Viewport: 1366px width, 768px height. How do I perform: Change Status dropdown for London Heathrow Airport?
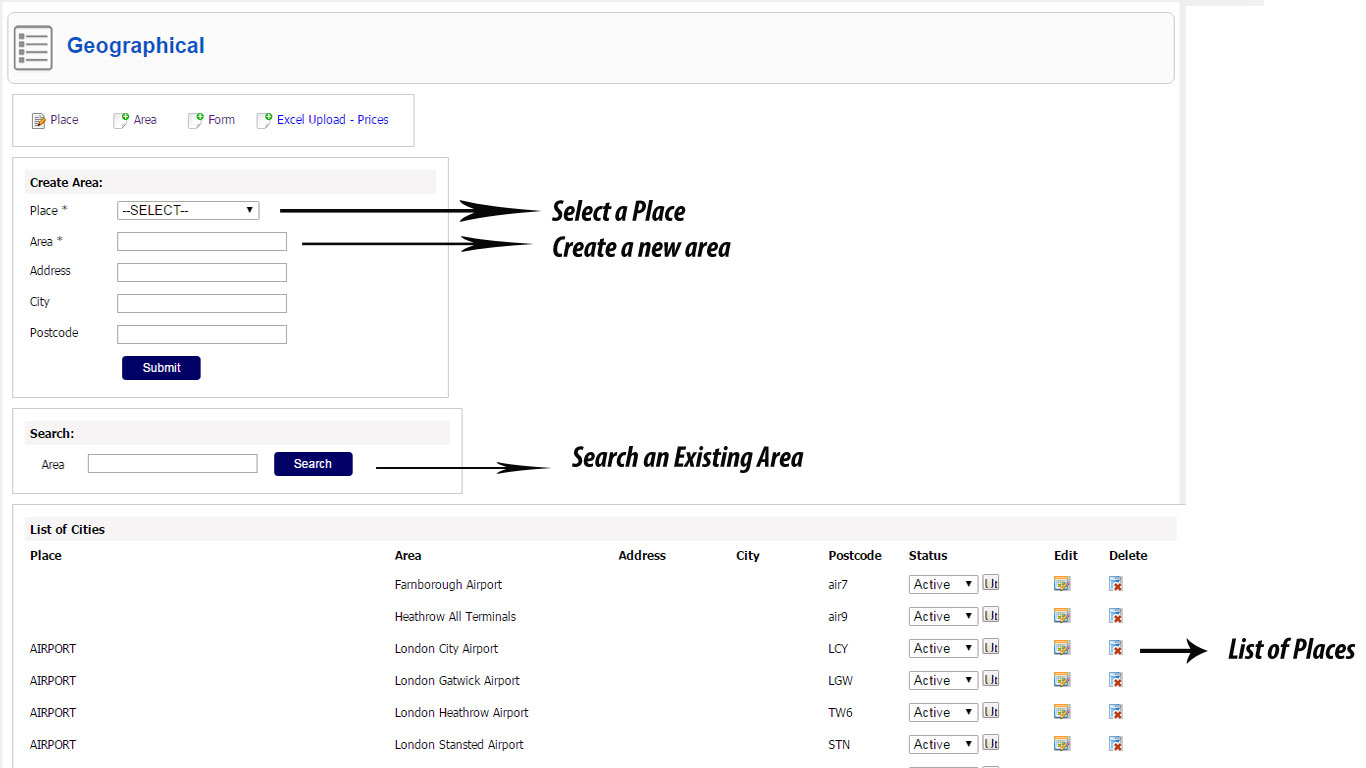tap(943, 713)
